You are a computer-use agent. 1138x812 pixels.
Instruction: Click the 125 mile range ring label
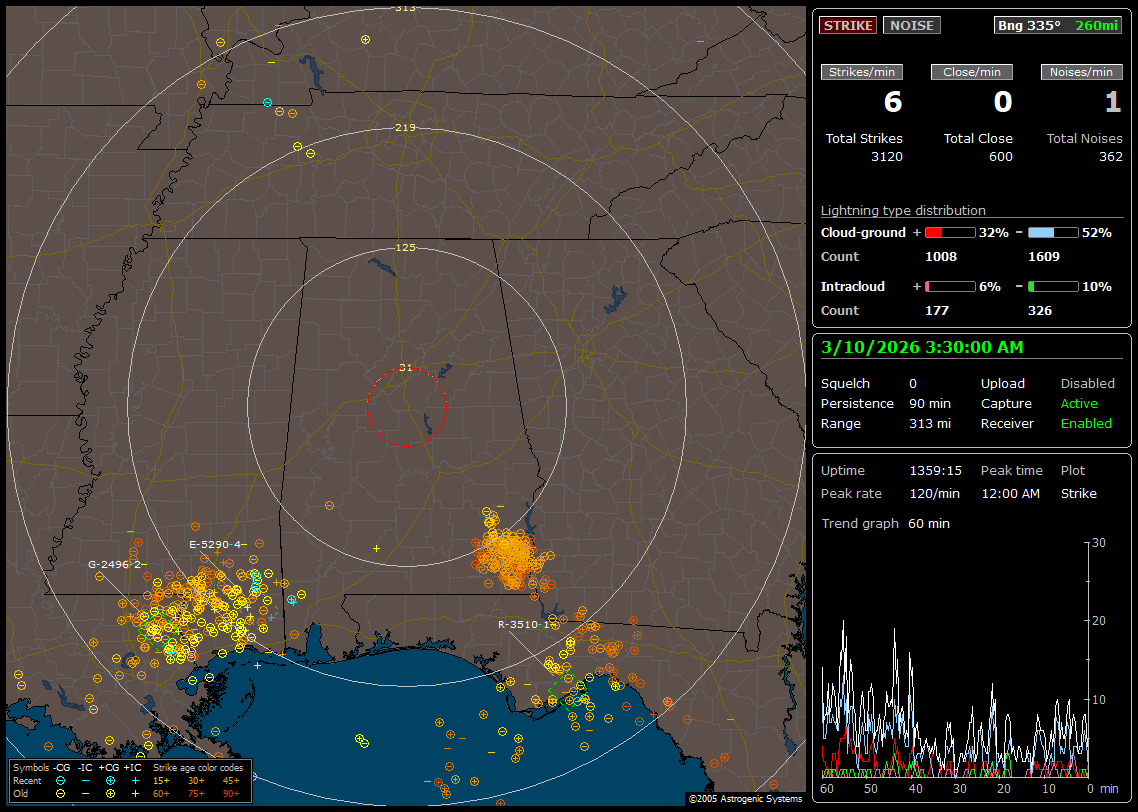click(x=405, y=247)
